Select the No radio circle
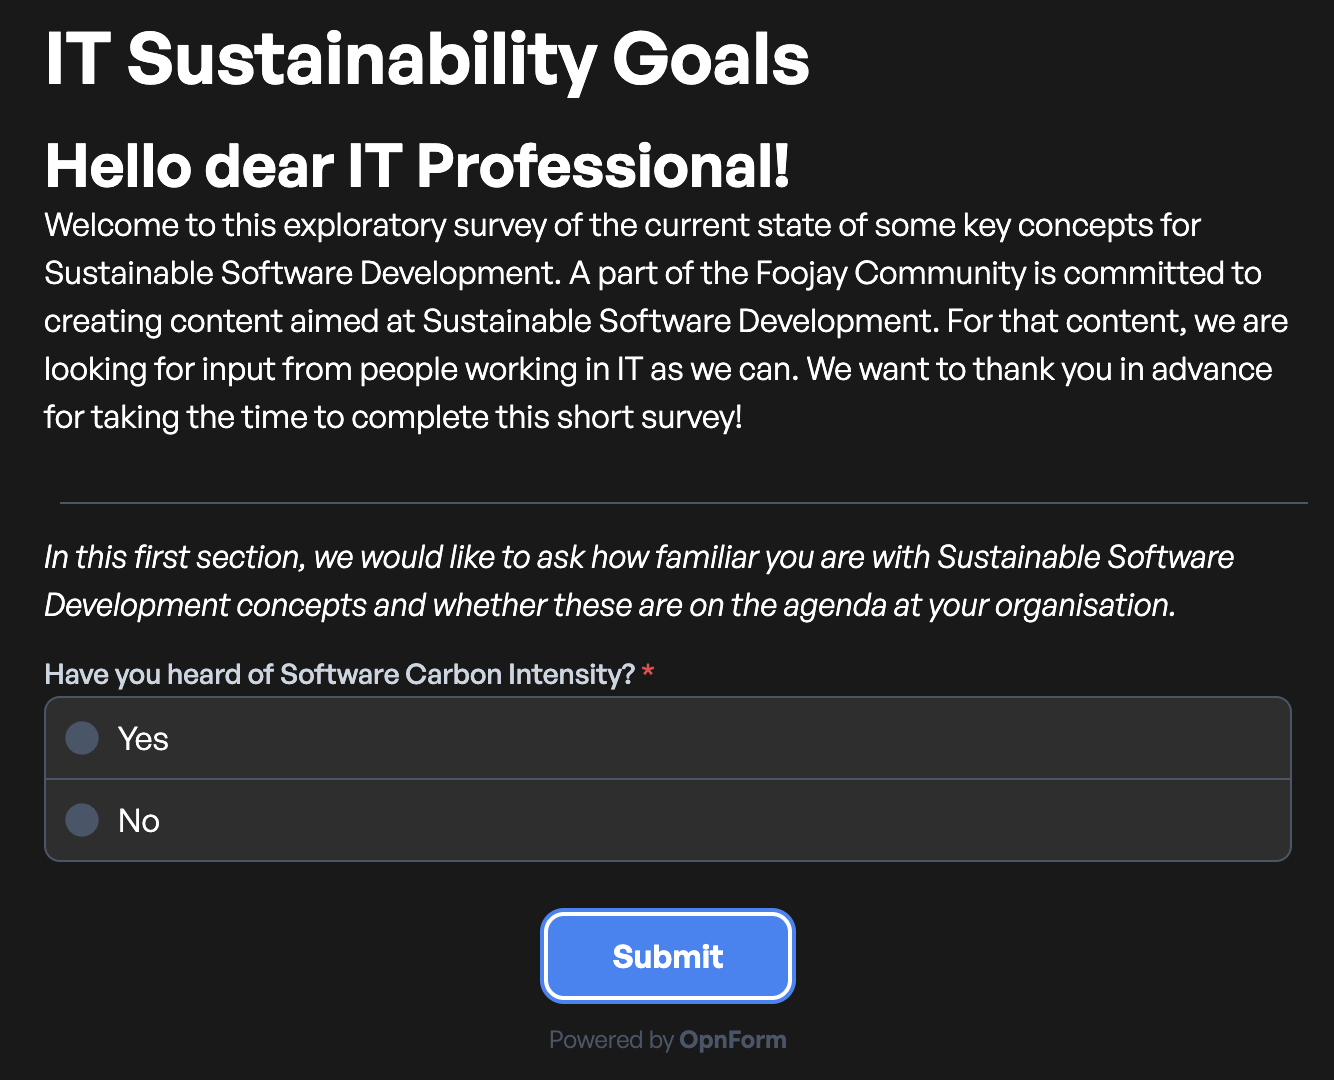This screenshot has height=1080, width=1334. point(82,820)
